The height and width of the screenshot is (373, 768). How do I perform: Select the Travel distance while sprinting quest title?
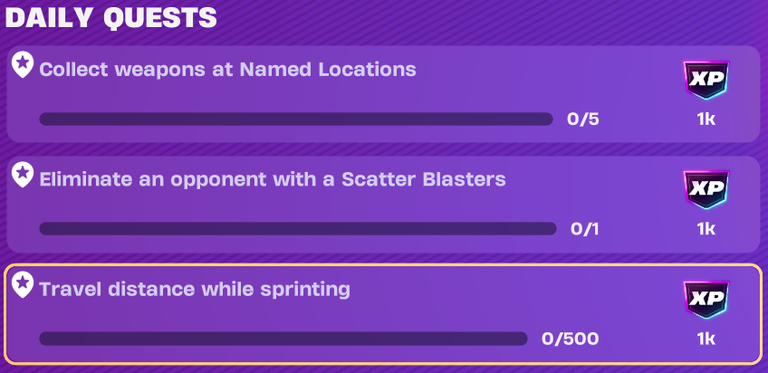[x=194, y=289]
